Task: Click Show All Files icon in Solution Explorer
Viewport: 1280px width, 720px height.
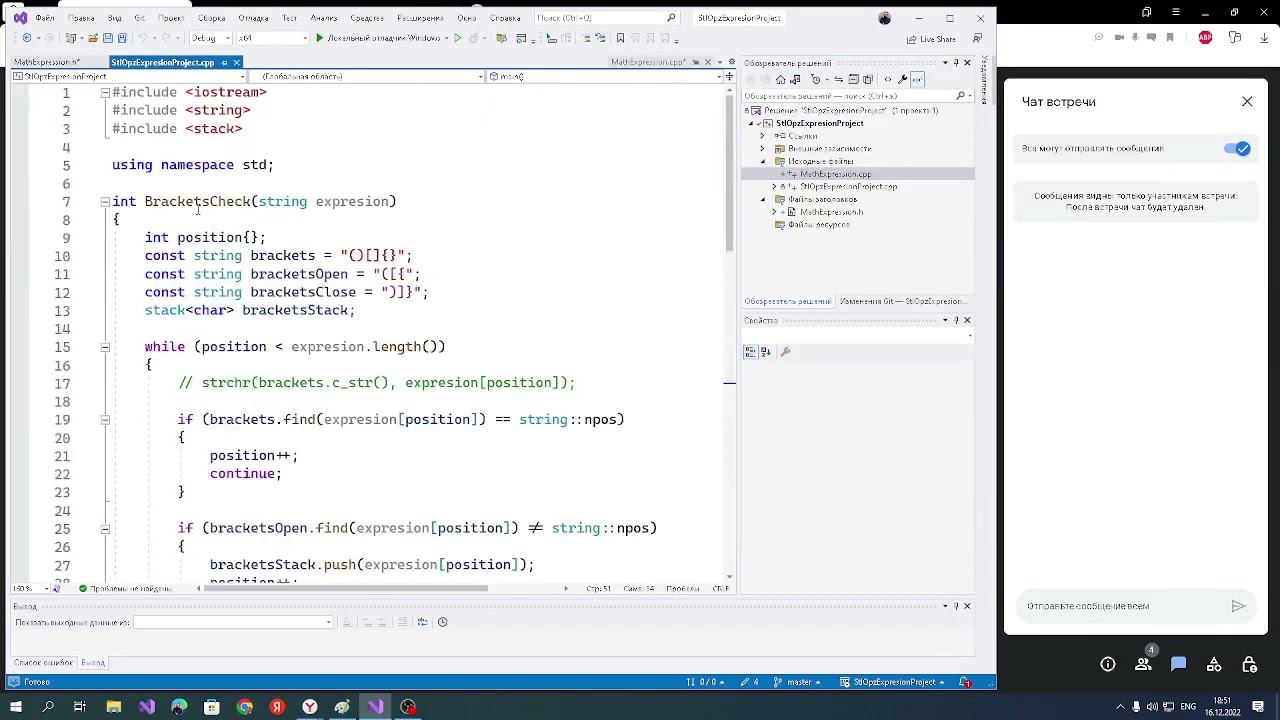Action: (x=867, y=79)
